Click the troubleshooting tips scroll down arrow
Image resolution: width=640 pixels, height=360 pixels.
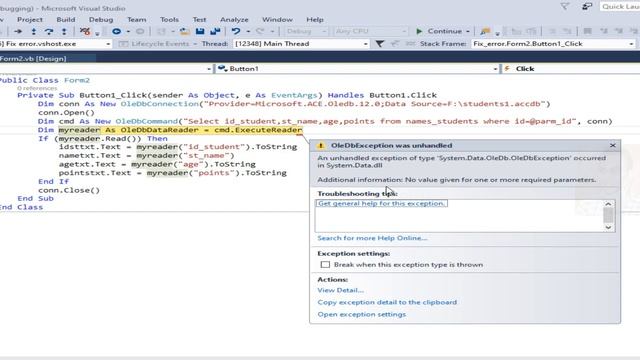(608, 227)
